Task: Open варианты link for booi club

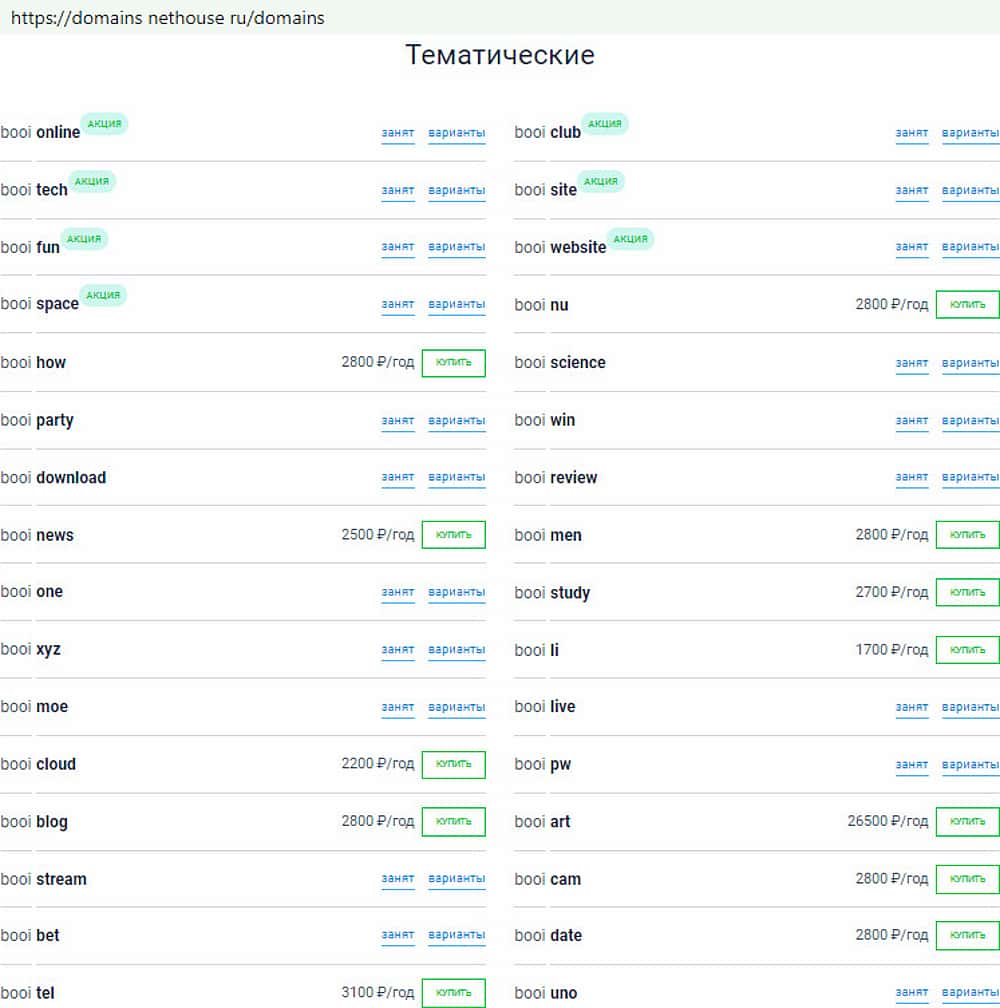Action: (970, 133)
